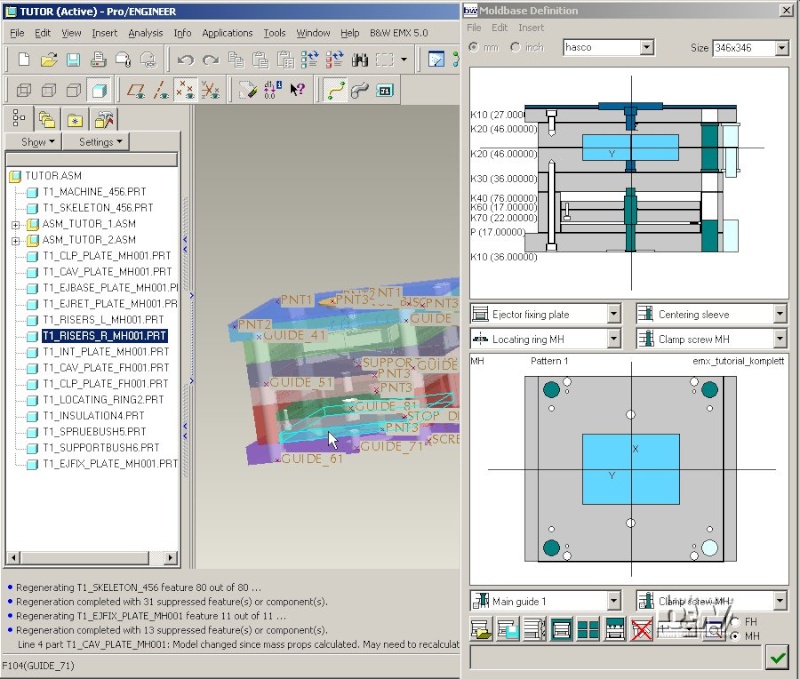Click the load moldbase assembly folder icon
This screenshot has height=679, width=800.
click(482, 629)
